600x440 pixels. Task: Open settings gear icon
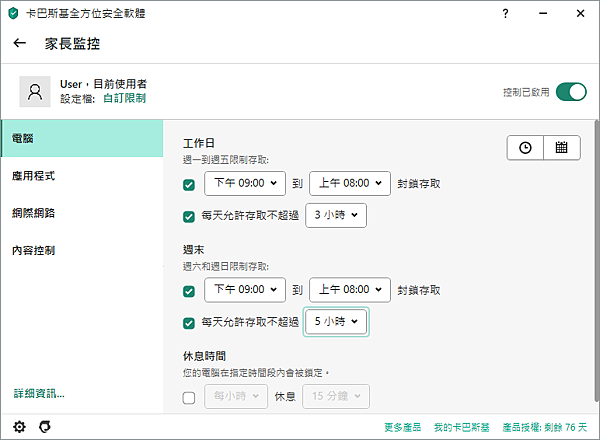click(19, 427)
